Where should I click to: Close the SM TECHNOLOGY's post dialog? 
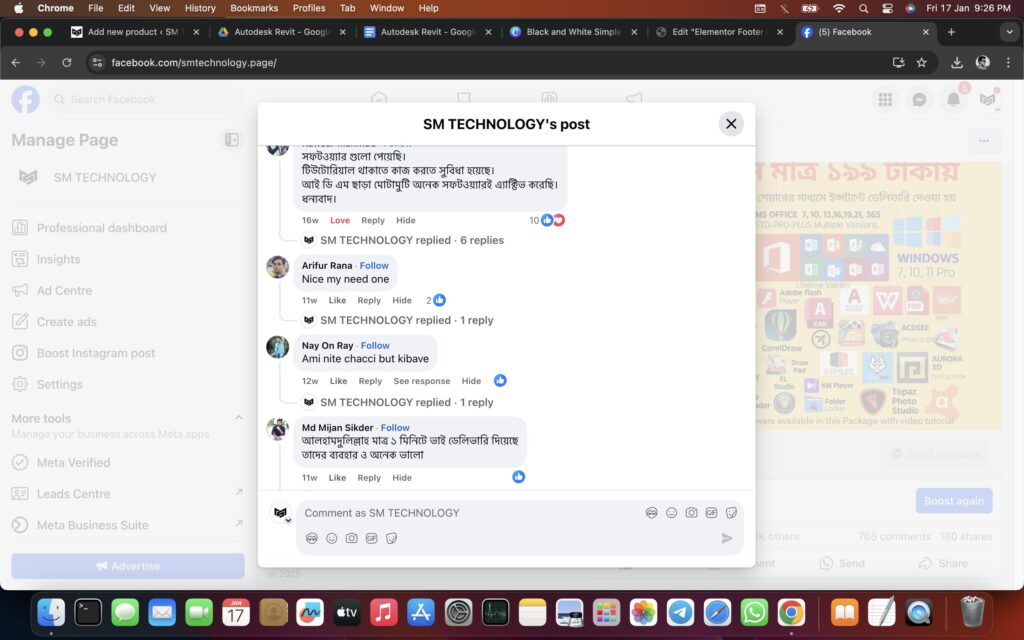731,124
